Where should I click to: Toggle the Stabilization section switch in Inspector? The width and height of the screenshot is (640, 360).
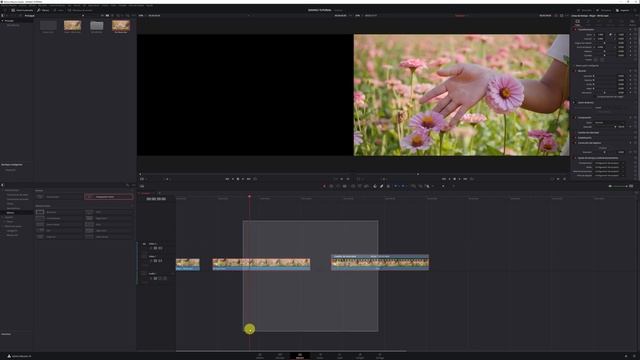(575, 138)
